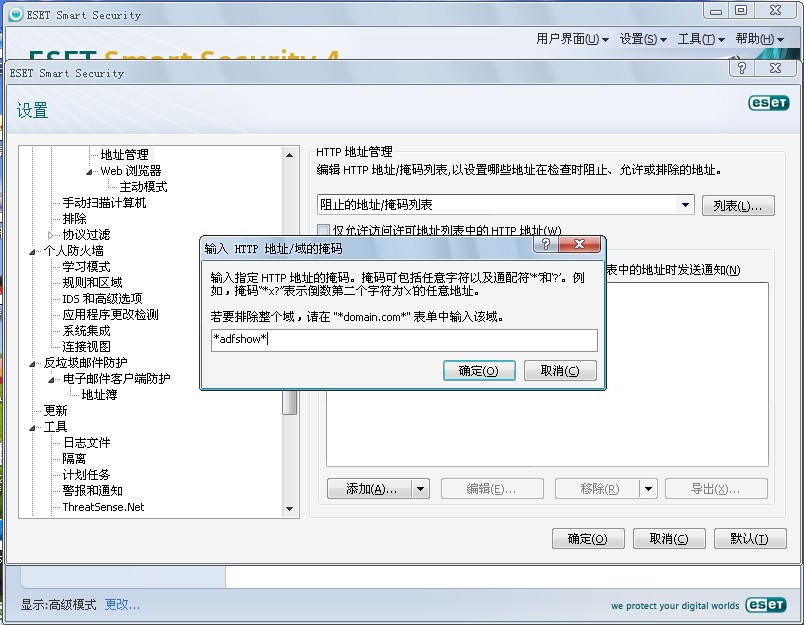Select 排除 in the settings tree

click(x=74, y=218)
